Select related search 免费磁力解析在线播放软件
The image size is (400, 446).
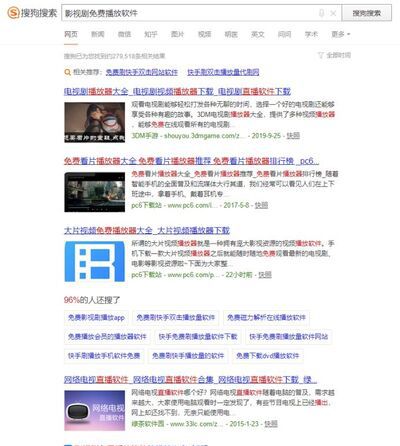(266, 317)
